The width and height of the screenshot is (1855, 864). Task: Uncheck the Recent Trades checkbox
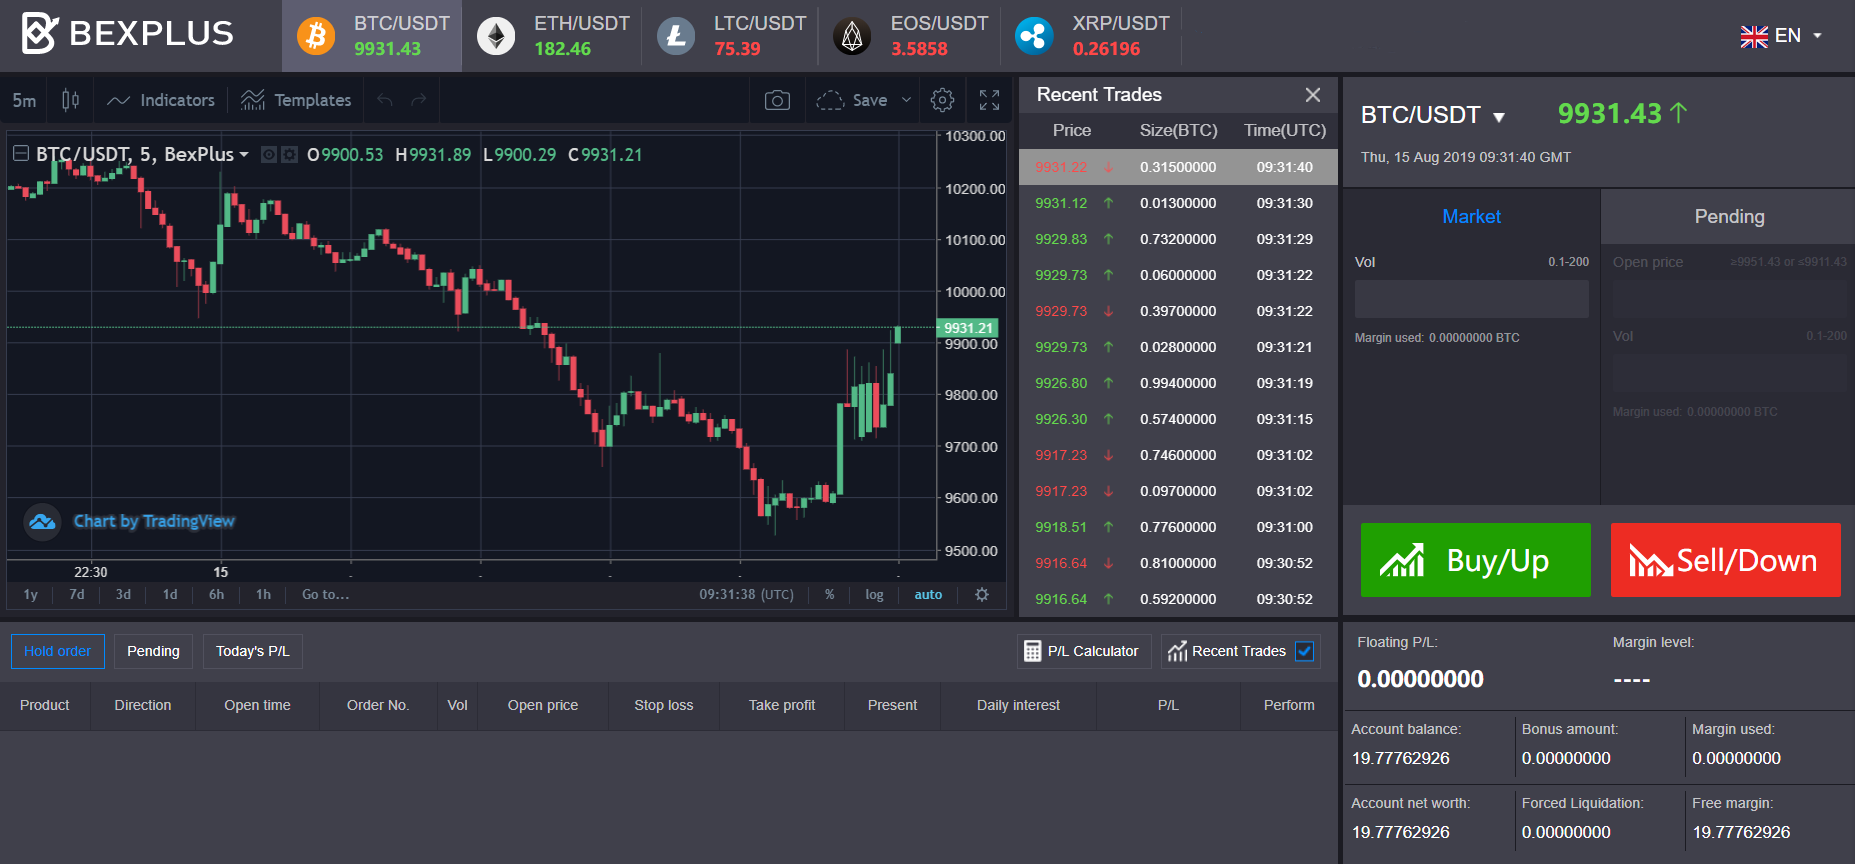(1304, 651)
